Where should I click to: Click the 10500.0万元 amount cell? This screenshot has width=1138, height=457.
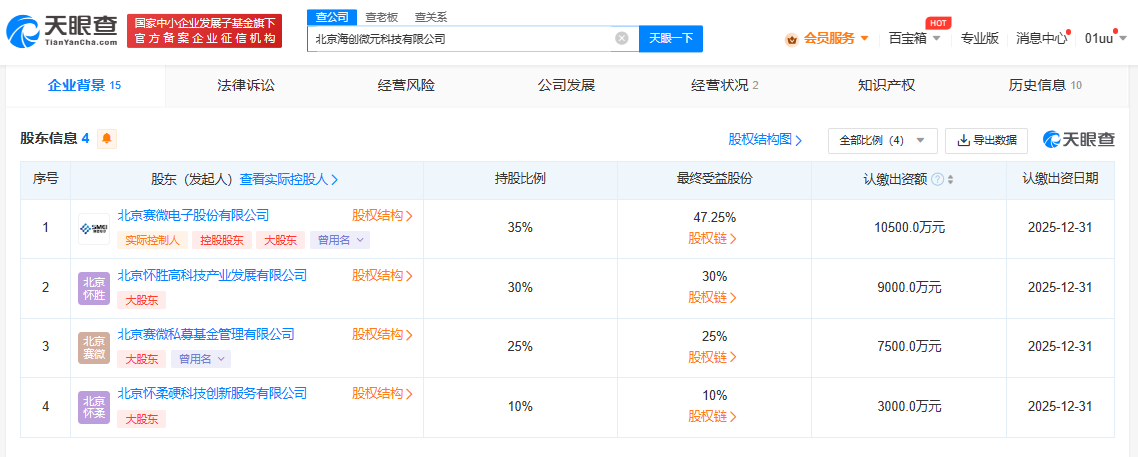point(909,227)
